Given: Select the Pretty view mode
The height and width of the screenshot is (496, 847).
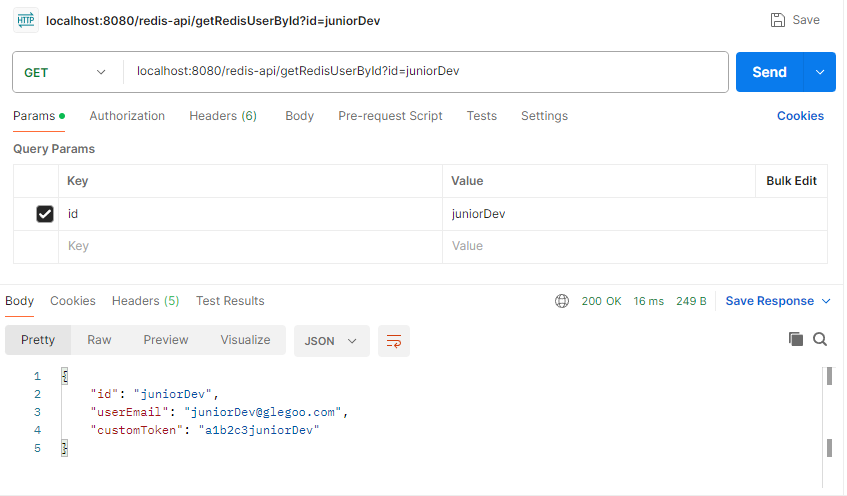Looking at the screenshot, I should (38, 340).
